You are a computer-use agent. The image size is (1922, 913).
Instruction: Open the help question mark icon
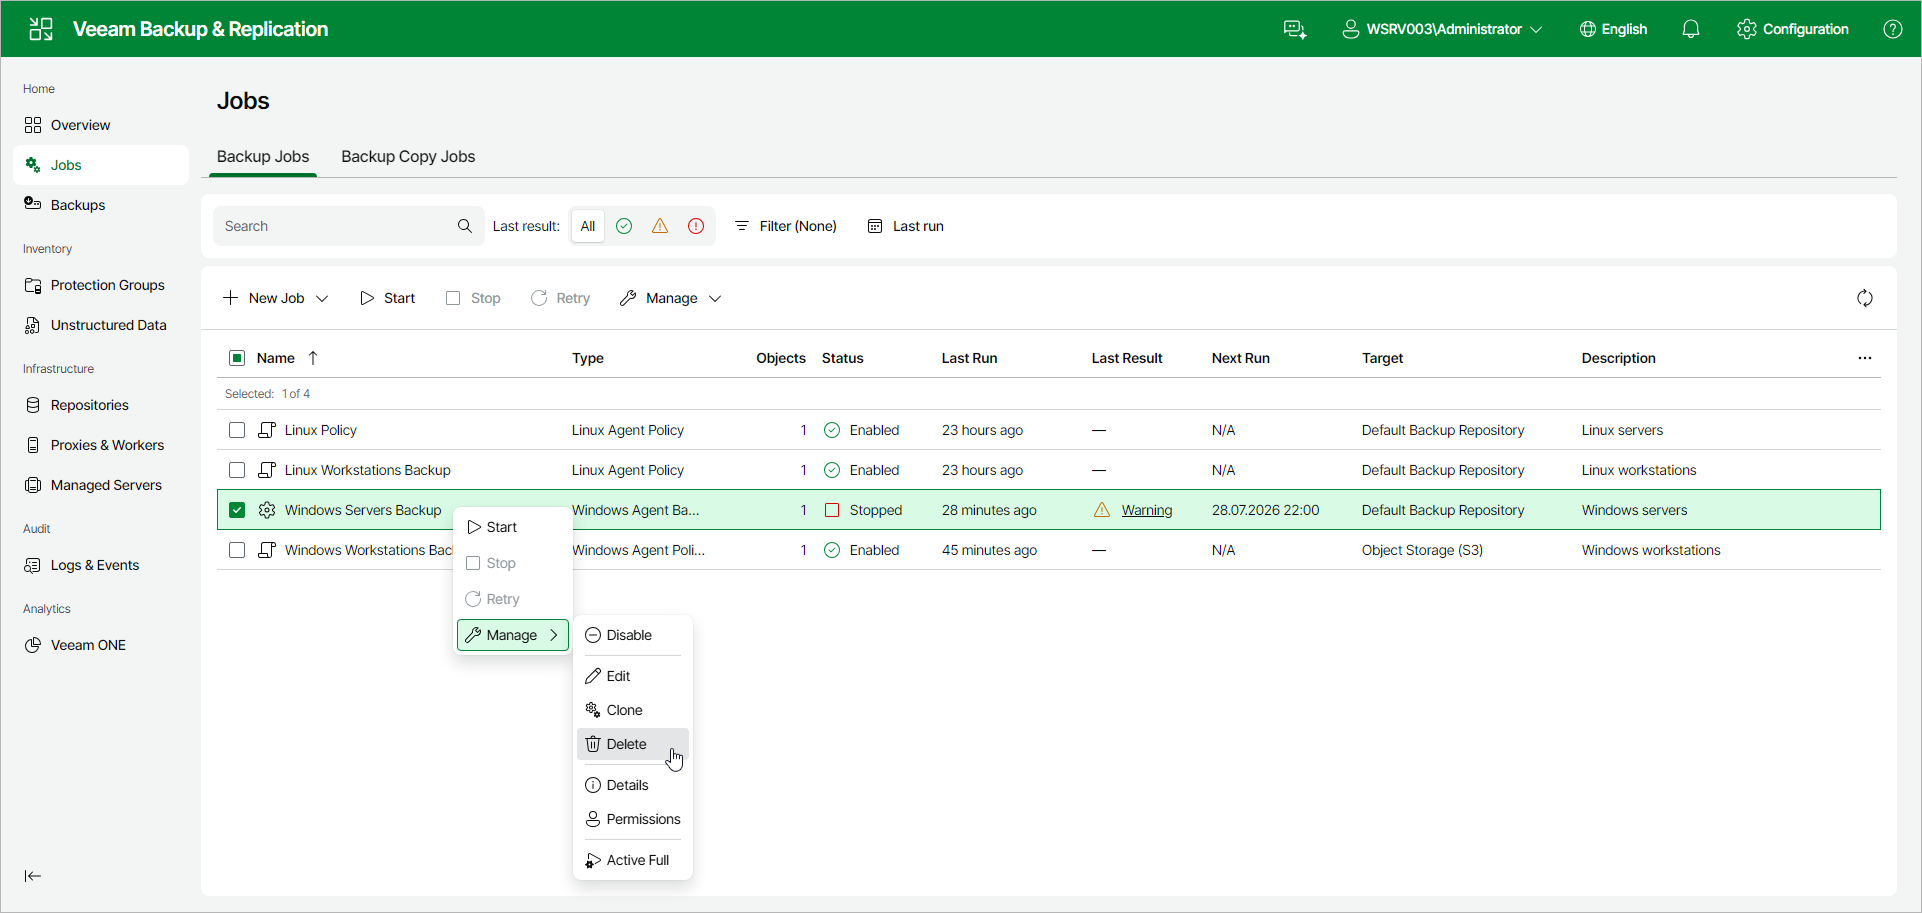tap(1893, 29)
